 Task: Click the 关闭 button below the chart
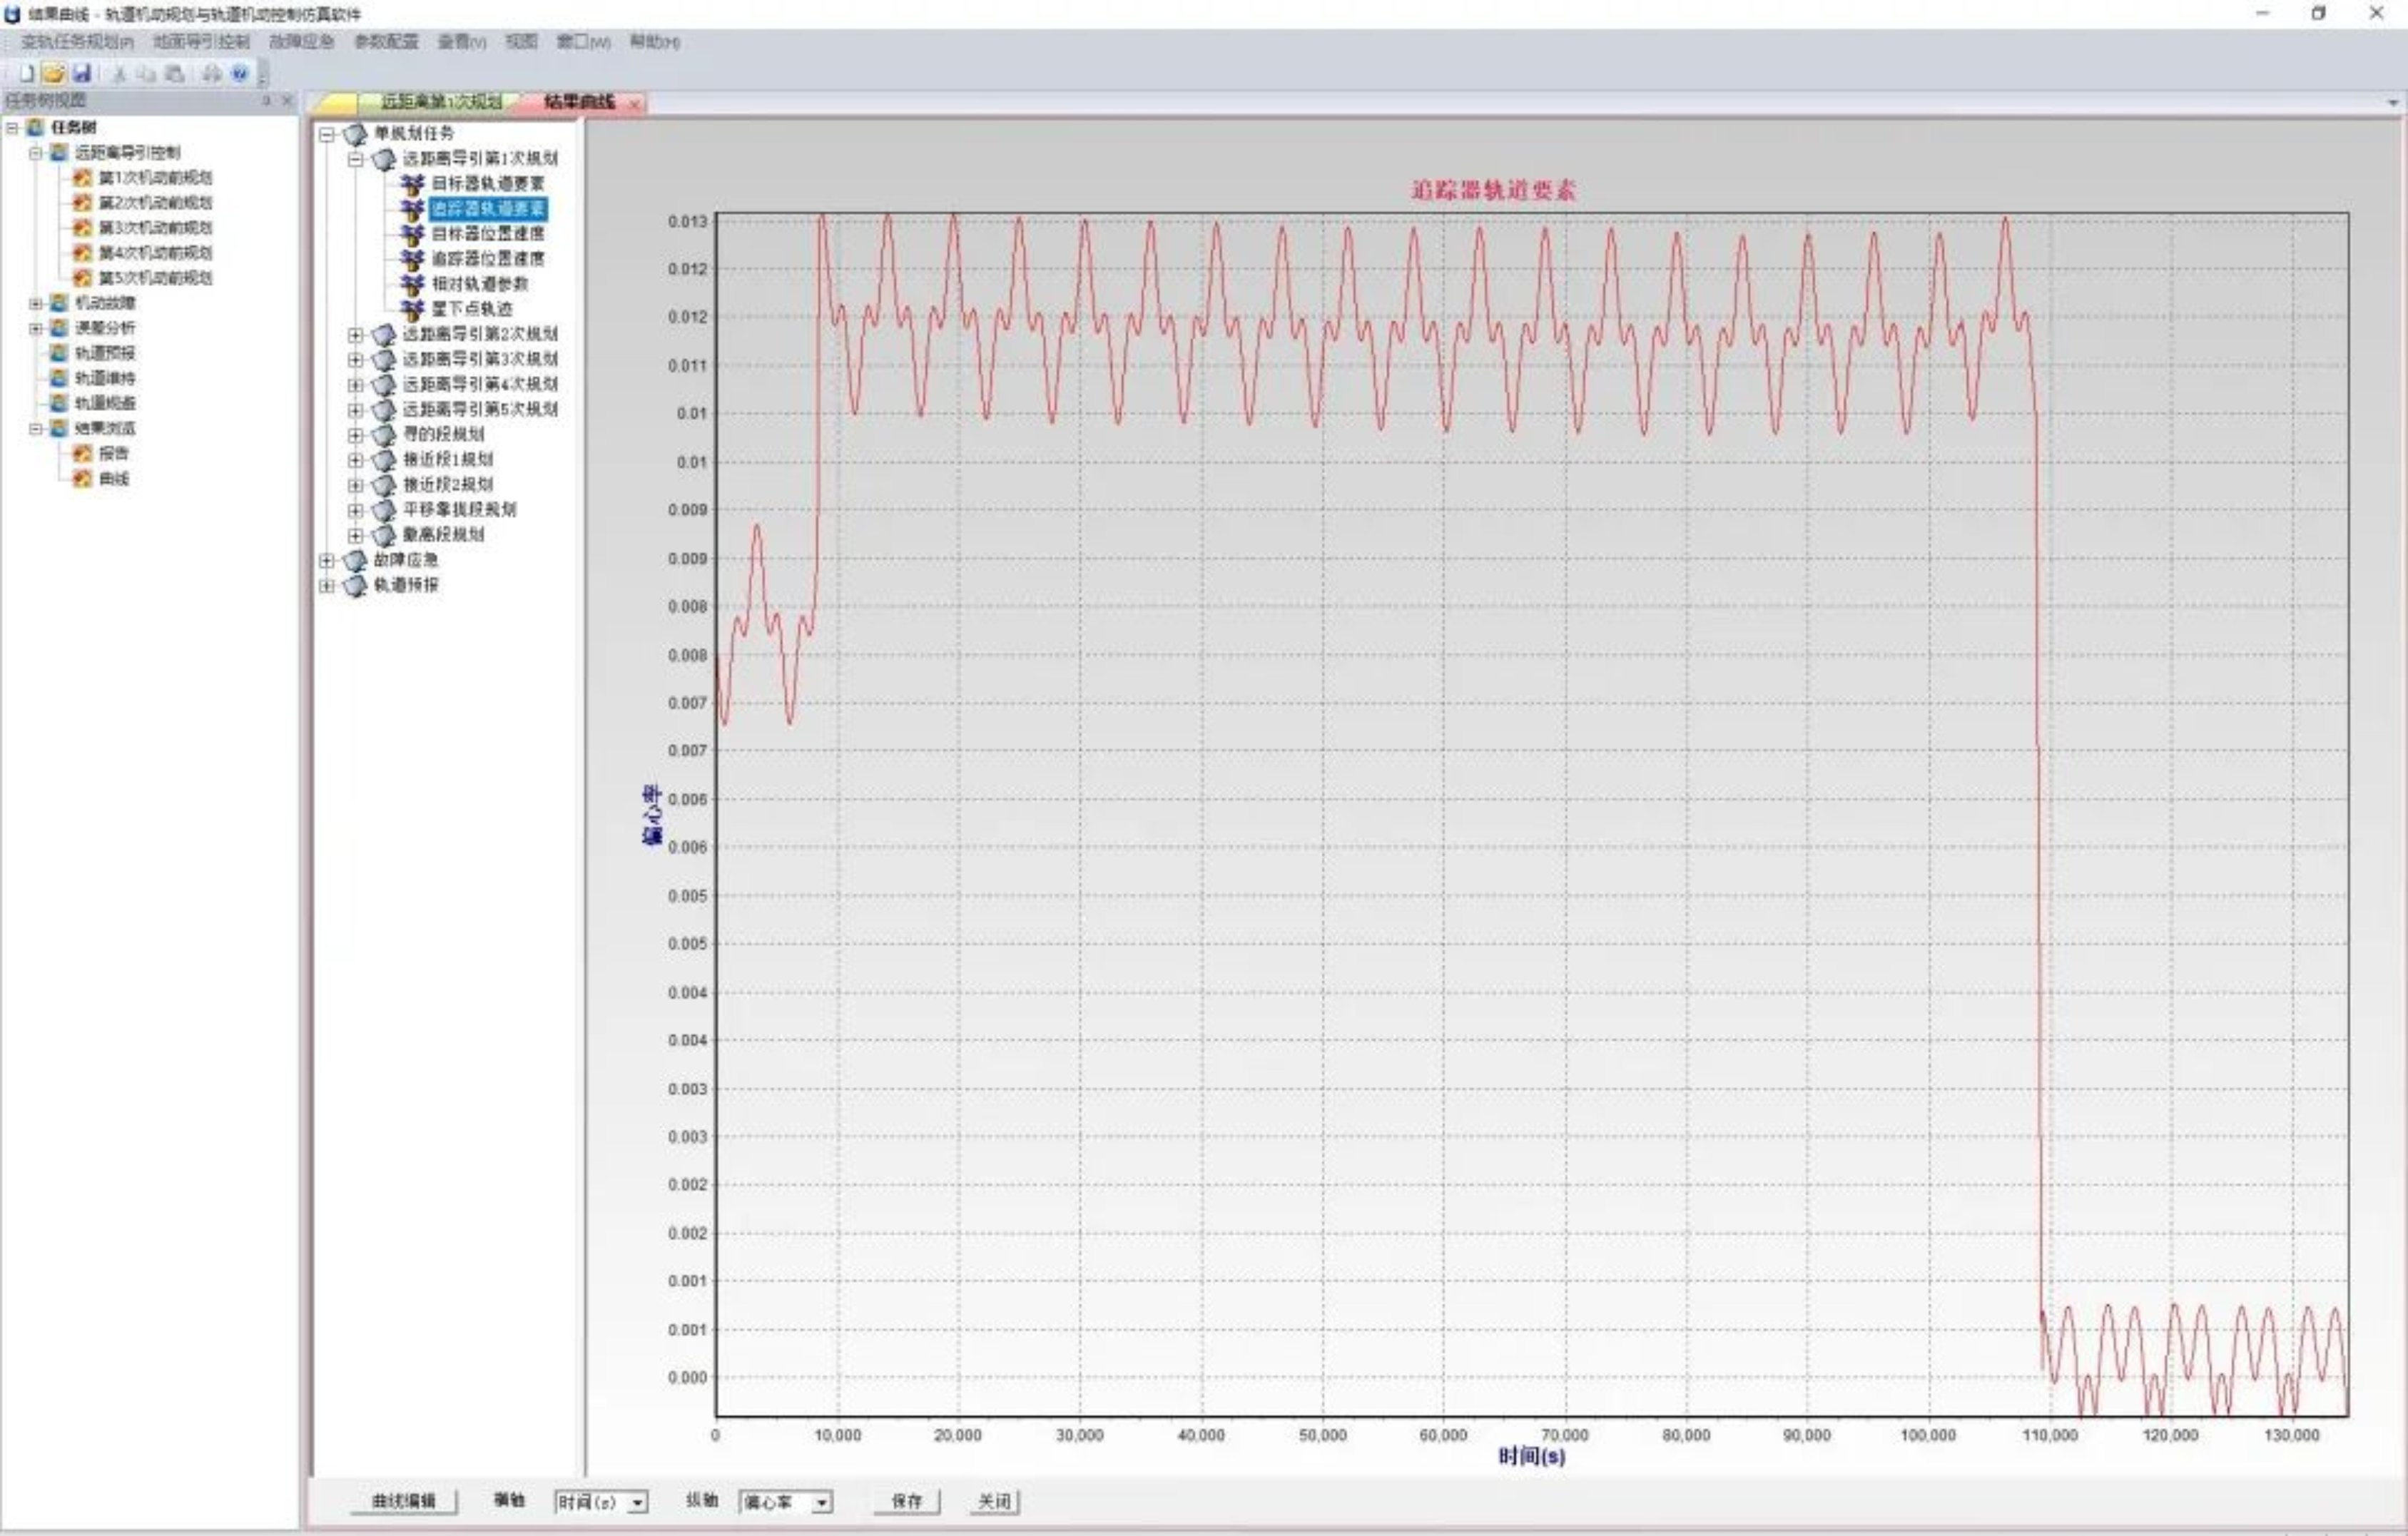(994, 1501)
